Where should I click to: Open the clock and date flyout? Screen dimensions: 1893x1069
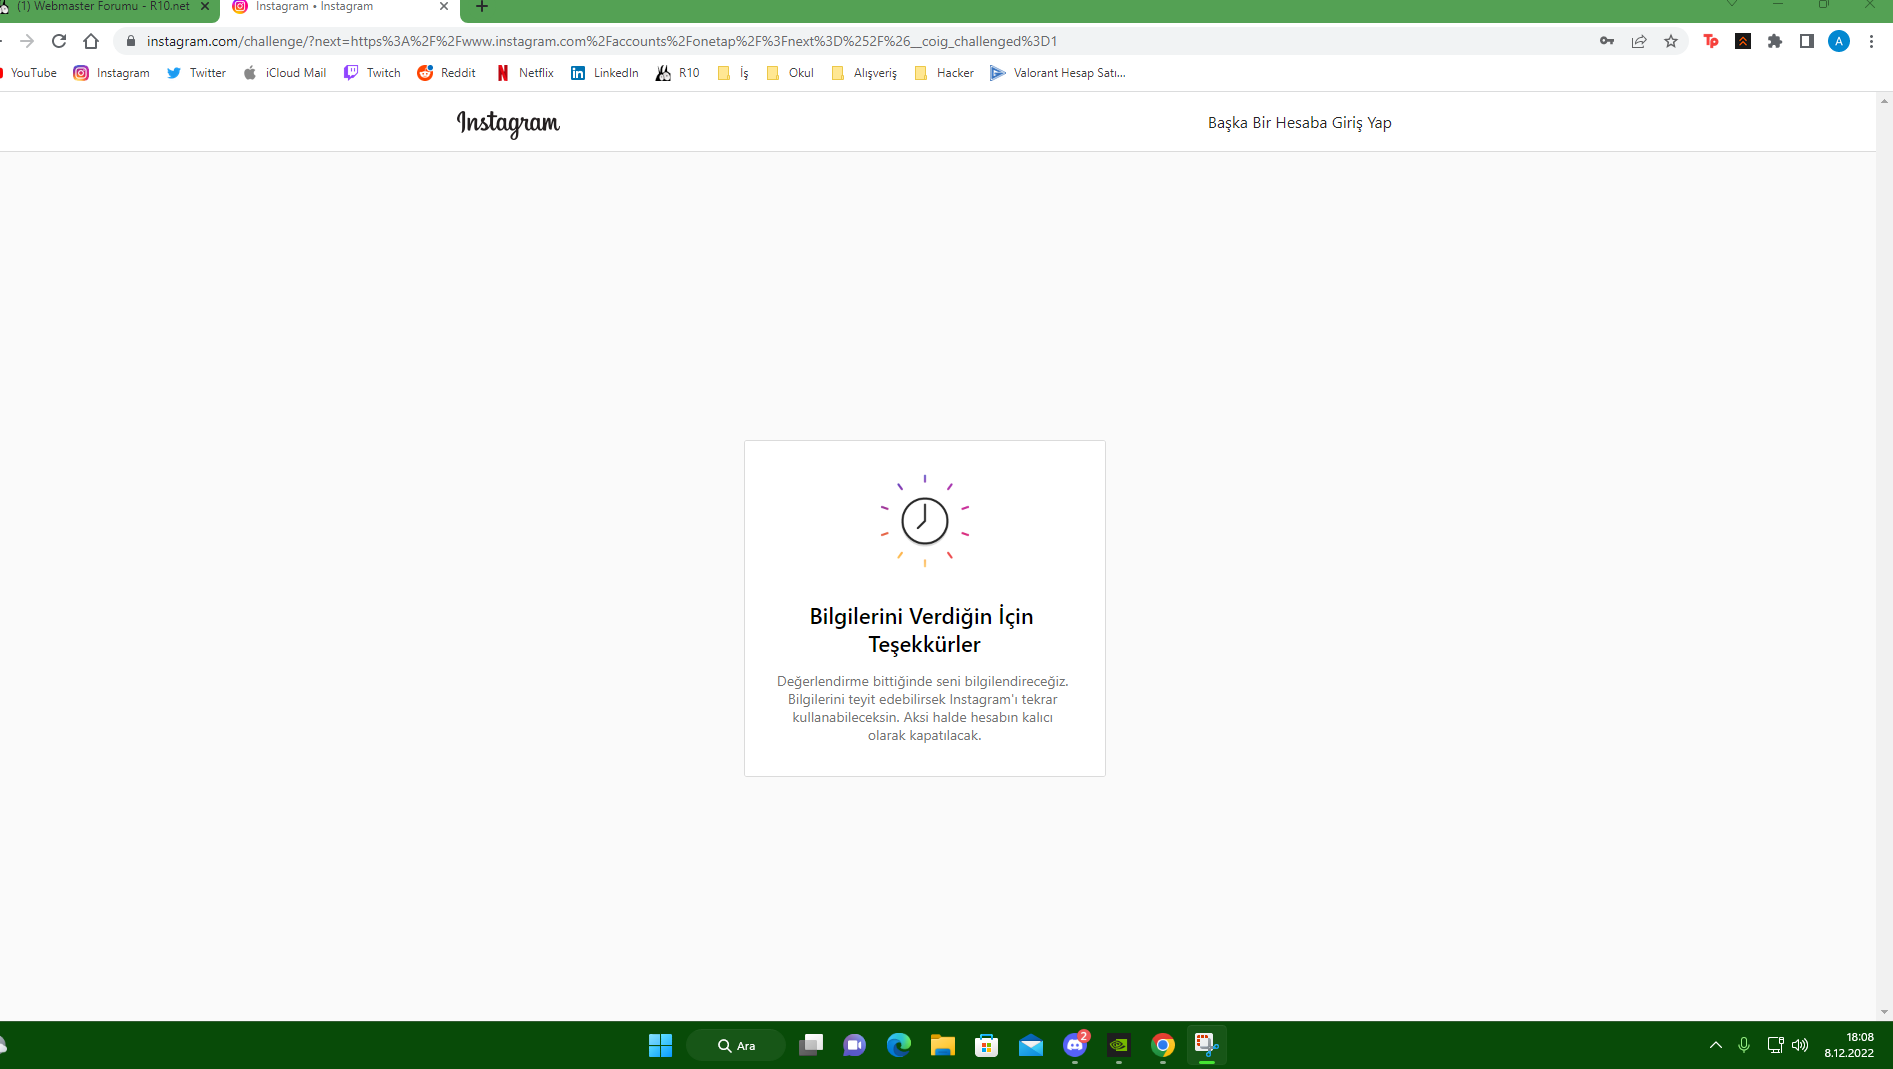click(x=1849, y=1046)
